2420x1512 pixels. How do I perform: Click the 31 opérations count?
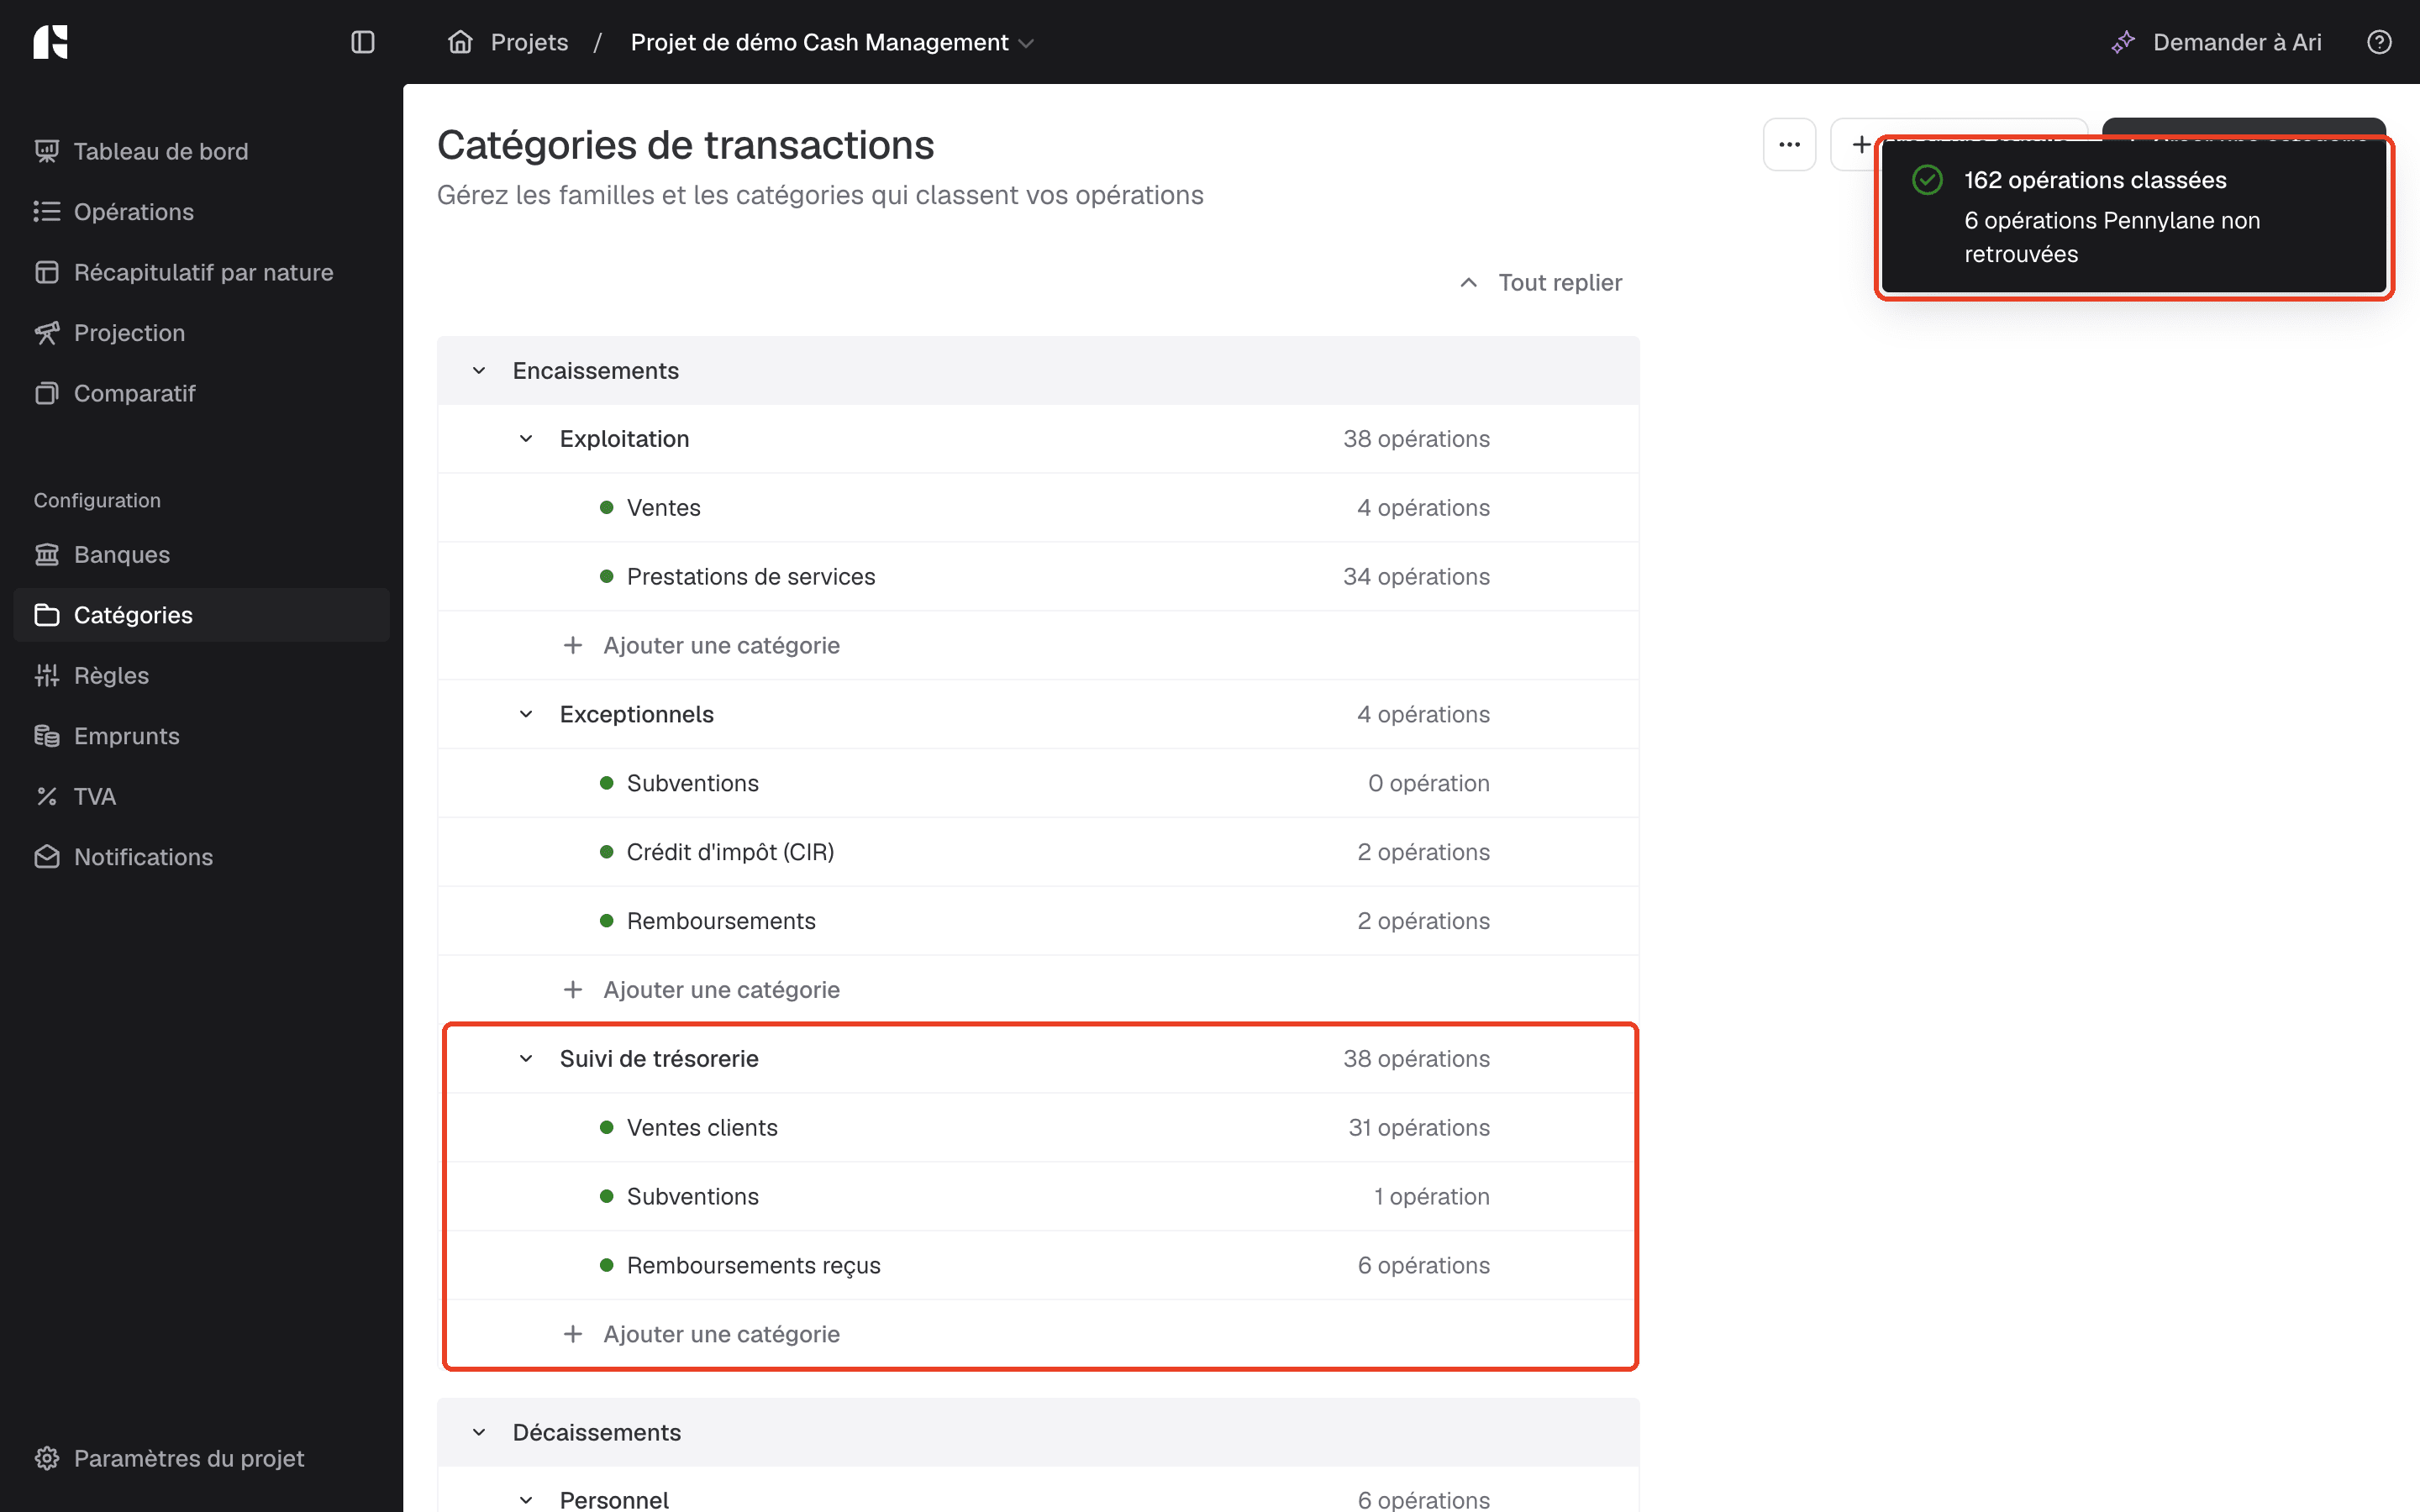[x=1418, y=1127]
